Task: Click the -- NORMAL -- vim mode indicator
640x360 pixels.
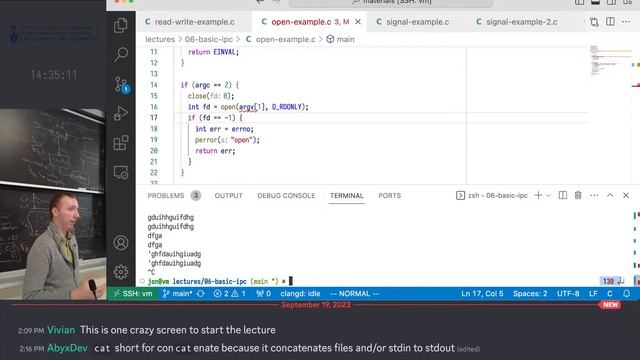Action: click(x=354, y=293)
